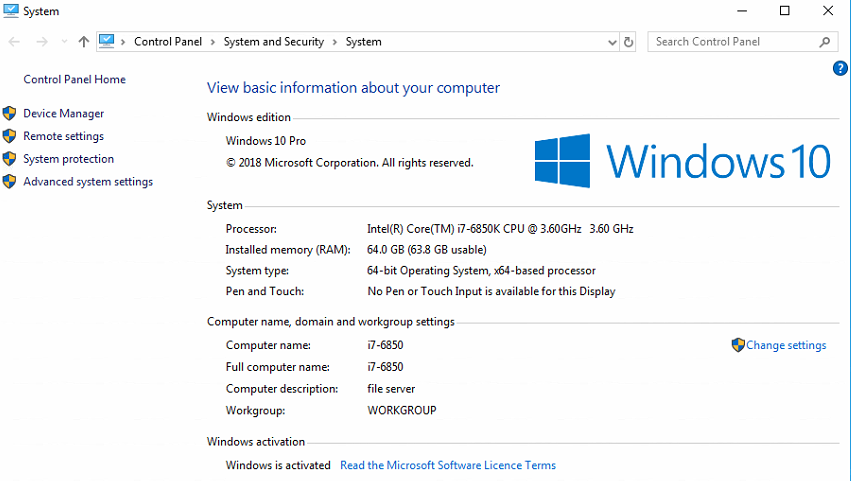
Task: Open the recent locations dropdown arrow
Action: (x=65, y=42)
